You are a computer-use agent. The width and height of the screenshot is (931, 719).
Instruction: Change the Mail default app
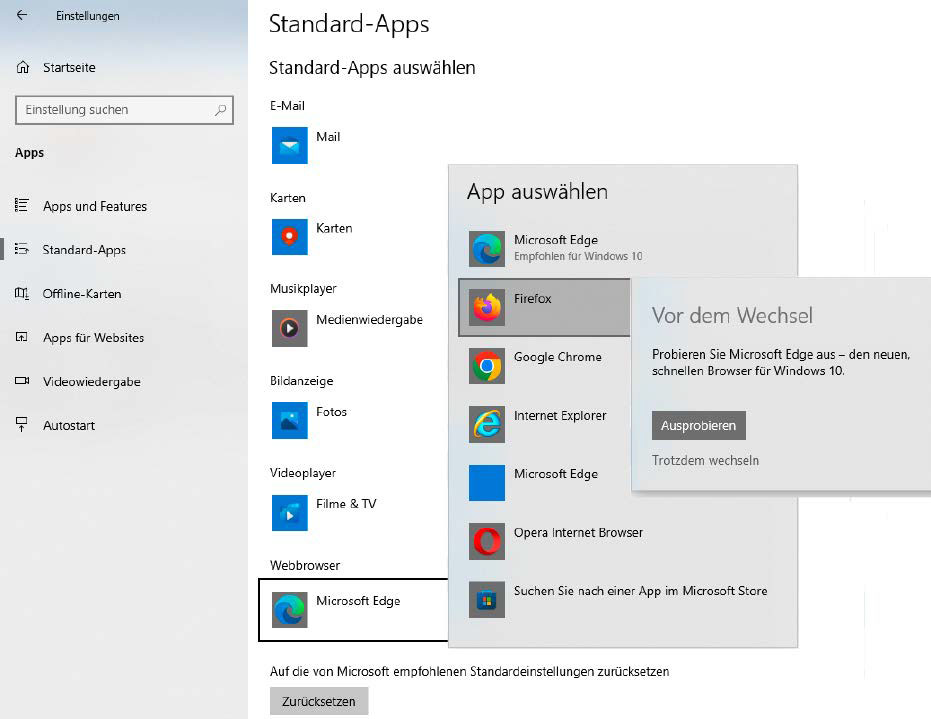coord(328,137)
